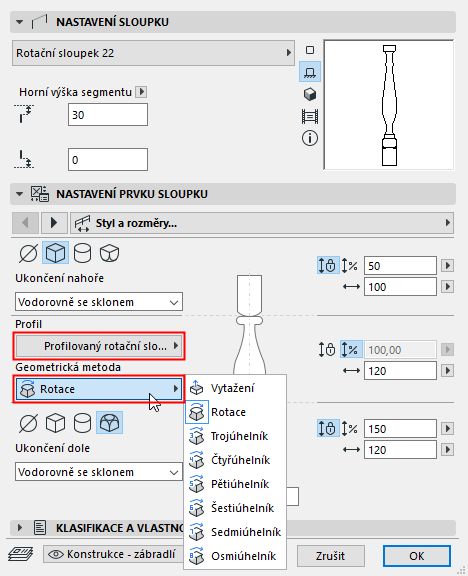Toggle fixed height lock beside 150
Viewport: 468px width, 576px height.
pos(328,429)
